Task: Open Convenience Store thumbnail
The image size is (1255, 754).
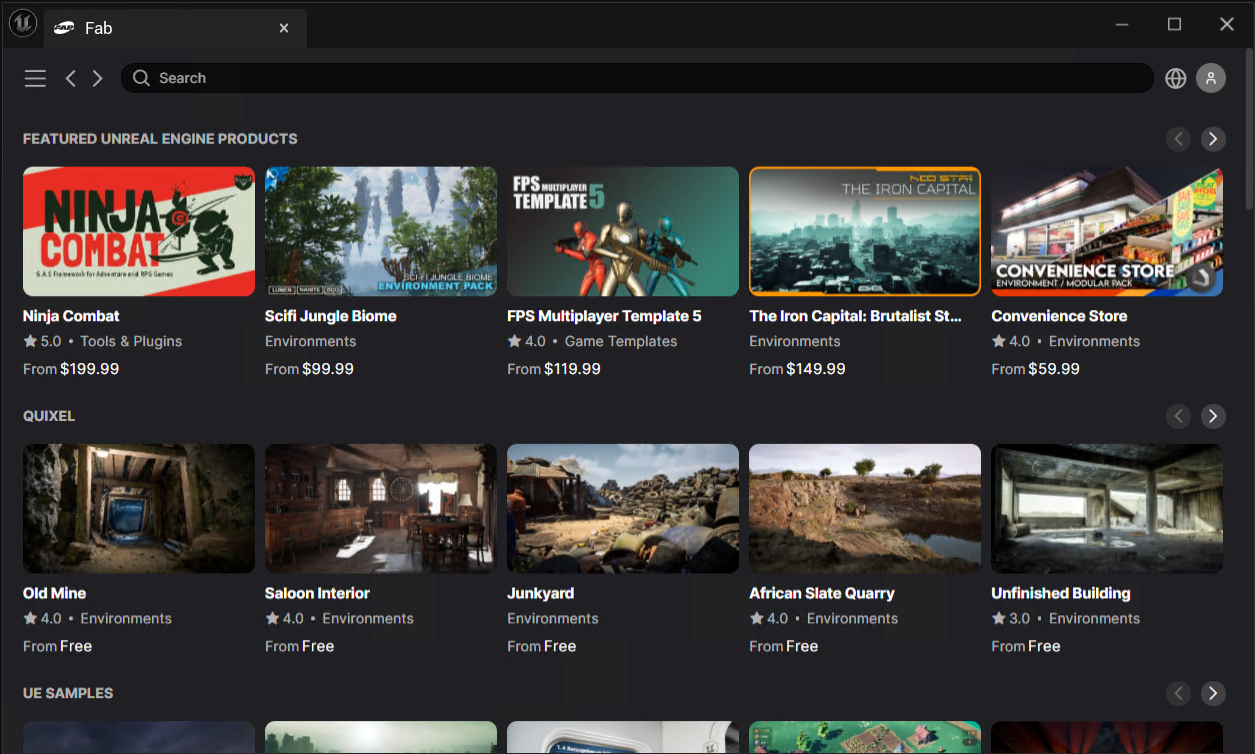Action: (x=1107, y=231)
